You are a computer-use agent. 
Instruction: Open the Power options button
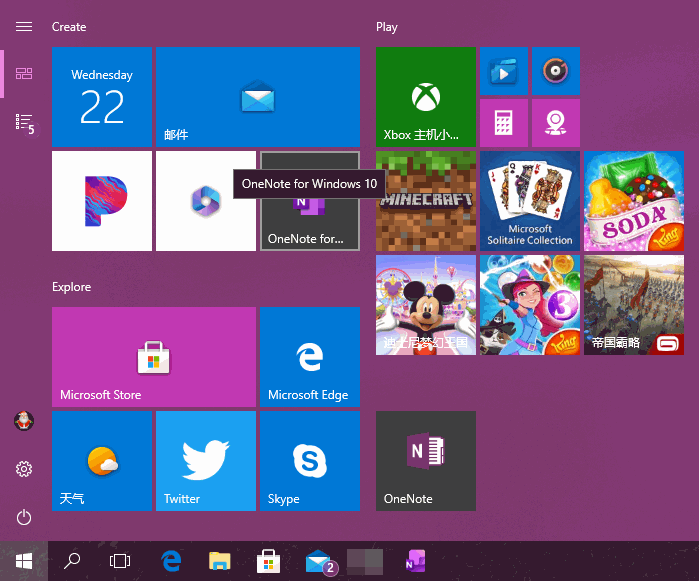[x=24, y=517]
